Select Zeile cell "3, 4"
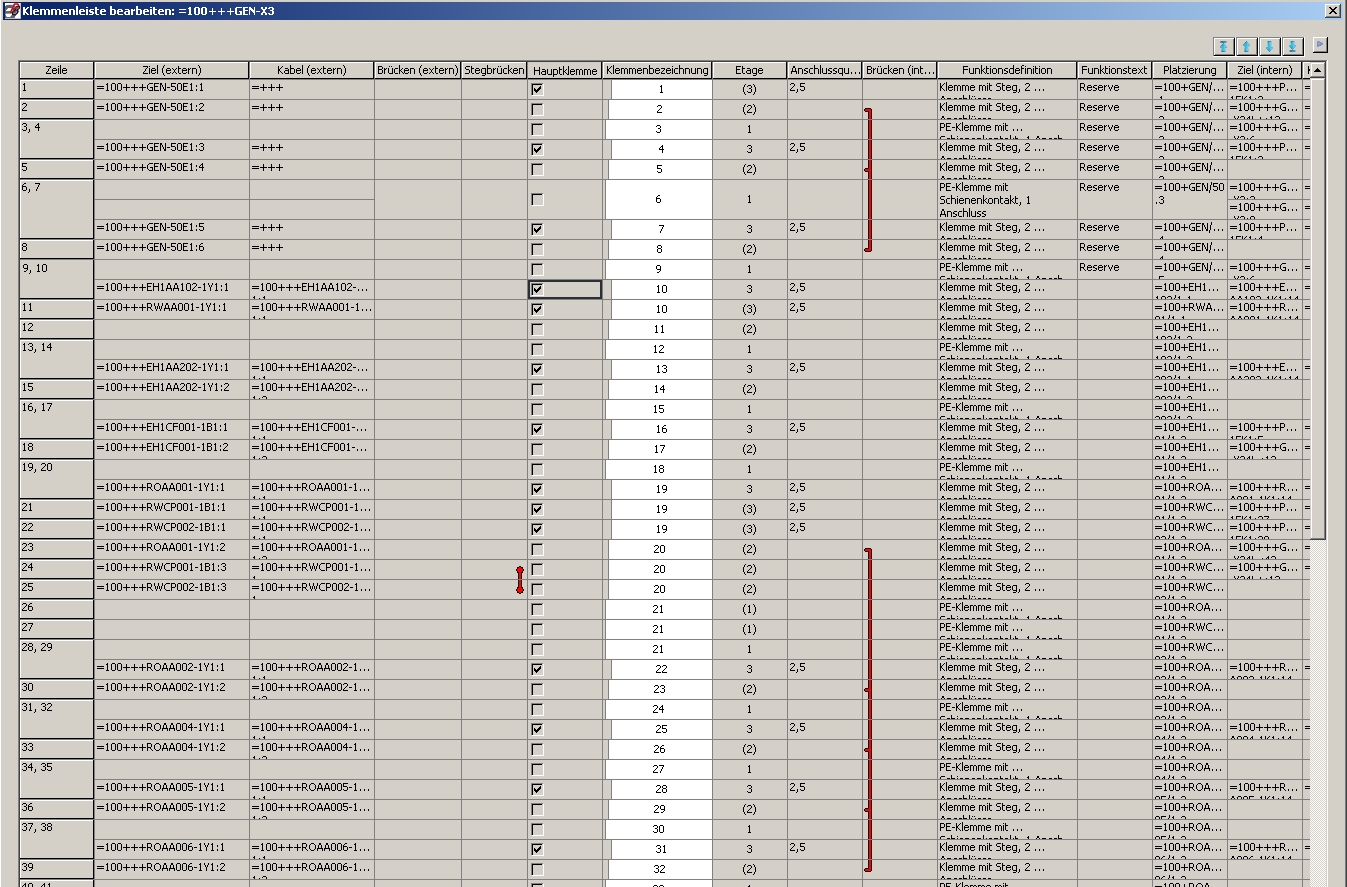 point(56,140)
